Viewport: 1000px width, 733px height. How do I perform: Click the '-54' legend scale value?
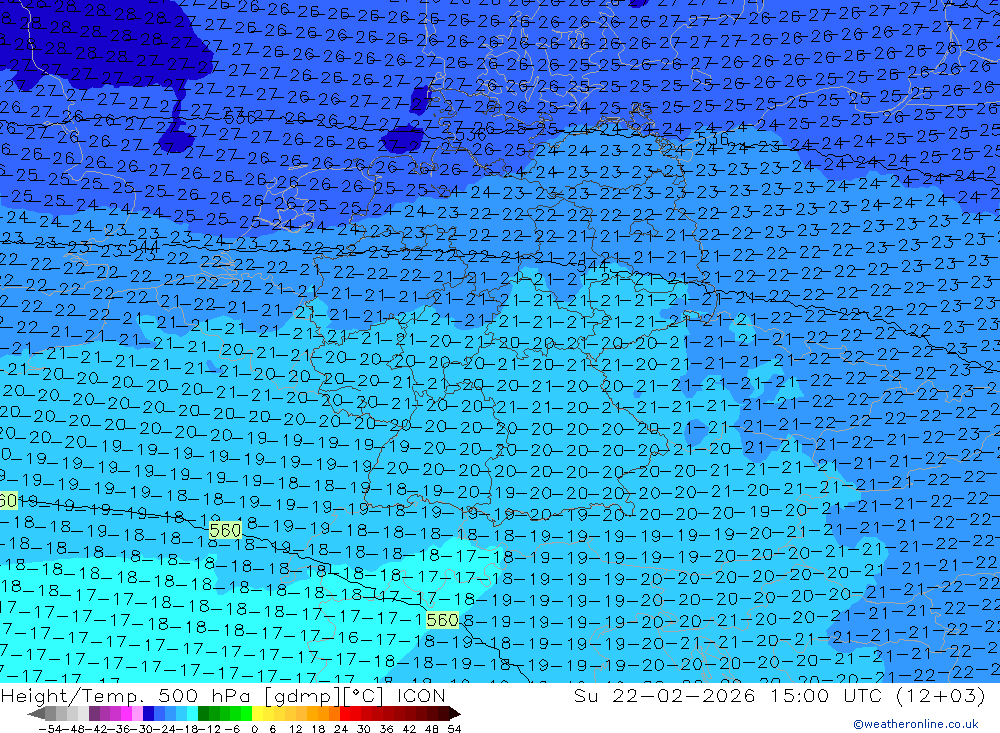click(50, 729)
